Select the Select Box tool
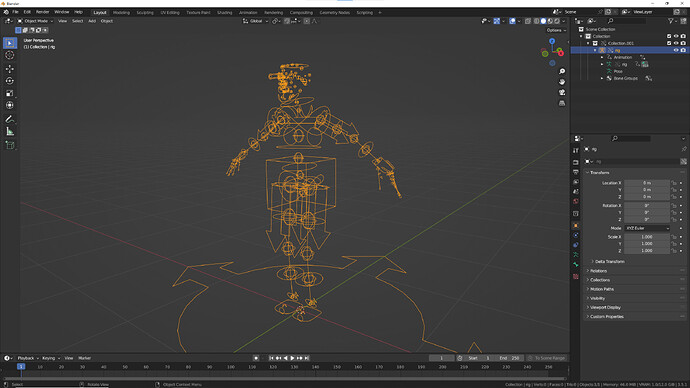Image resolution: width=690 pixels, height=388 pixels. click(x=10, y=43)
